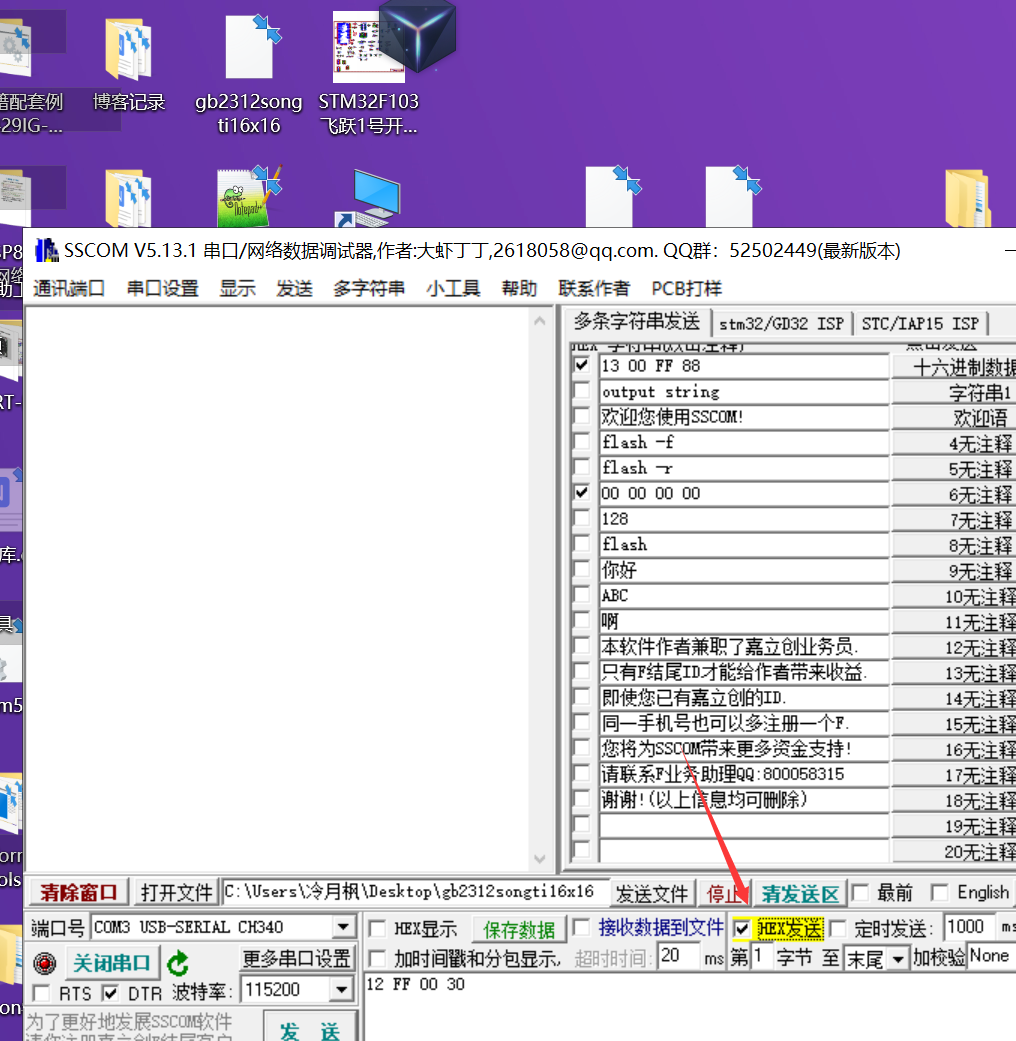Open the folder icon below 博客记录
Viewport: 1016px width, 1041px height.
[127, 199]
